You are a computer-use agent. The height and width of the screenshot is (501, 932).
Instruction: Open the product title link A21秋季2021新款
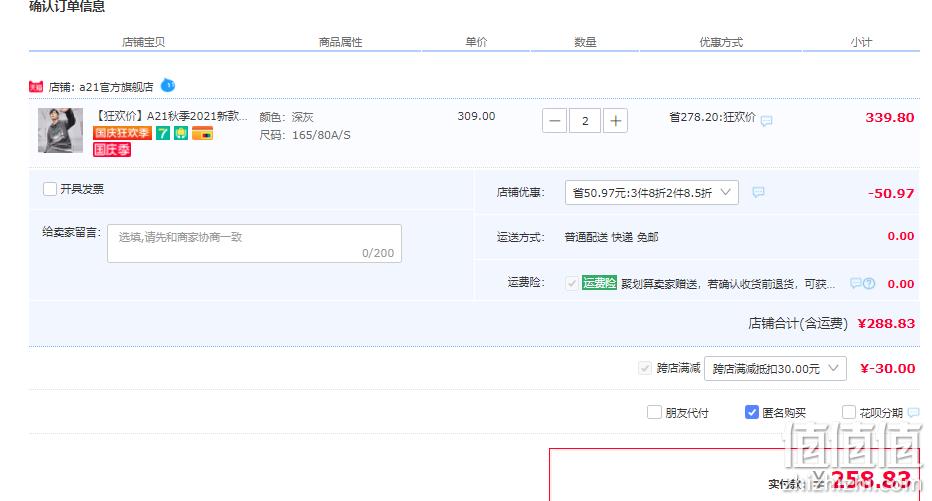tap(171, 116)
